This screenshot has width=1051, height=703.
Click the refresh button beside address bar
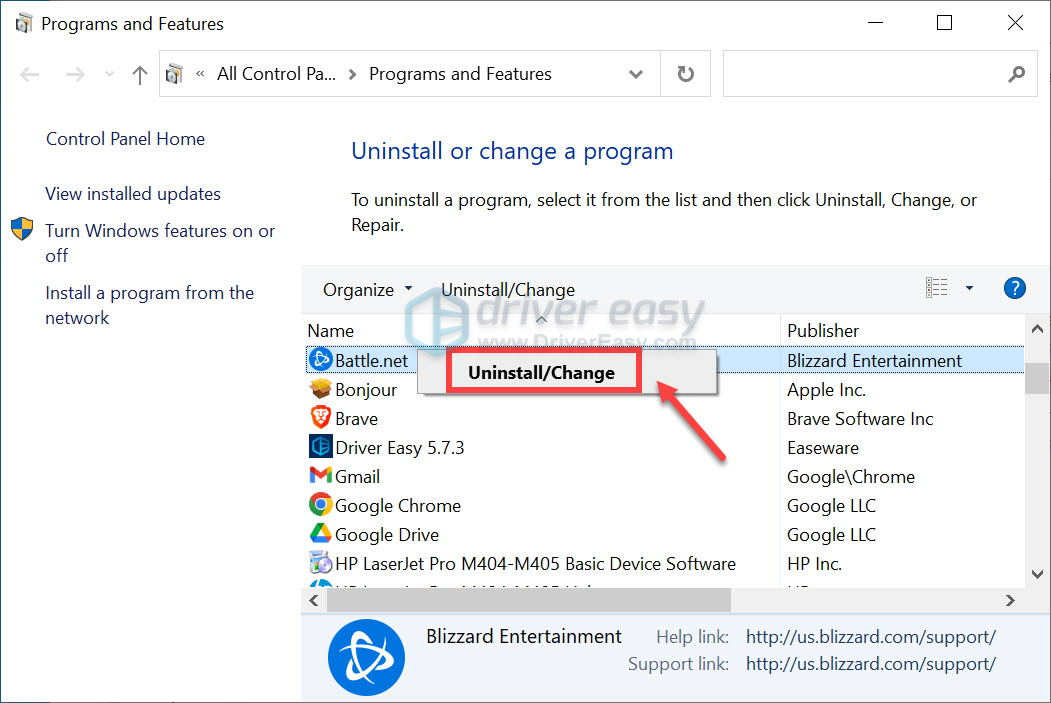click(685, 74)
